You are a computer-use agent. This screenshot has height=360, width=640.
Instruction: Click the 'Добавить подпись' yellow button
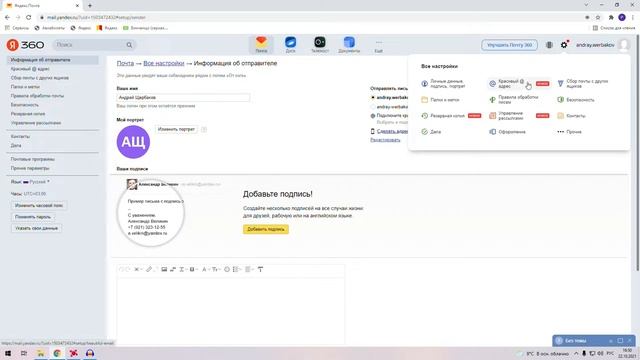[266, 229]
